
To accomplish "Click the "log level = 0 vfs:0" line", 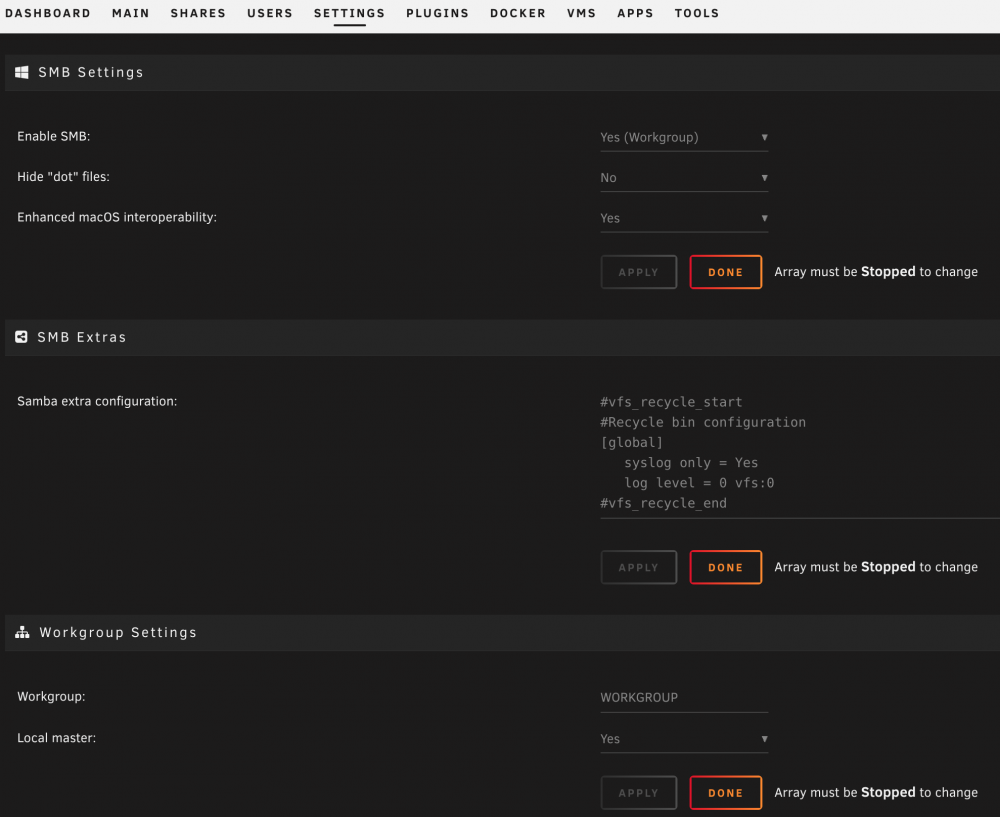I will (699, 483).
